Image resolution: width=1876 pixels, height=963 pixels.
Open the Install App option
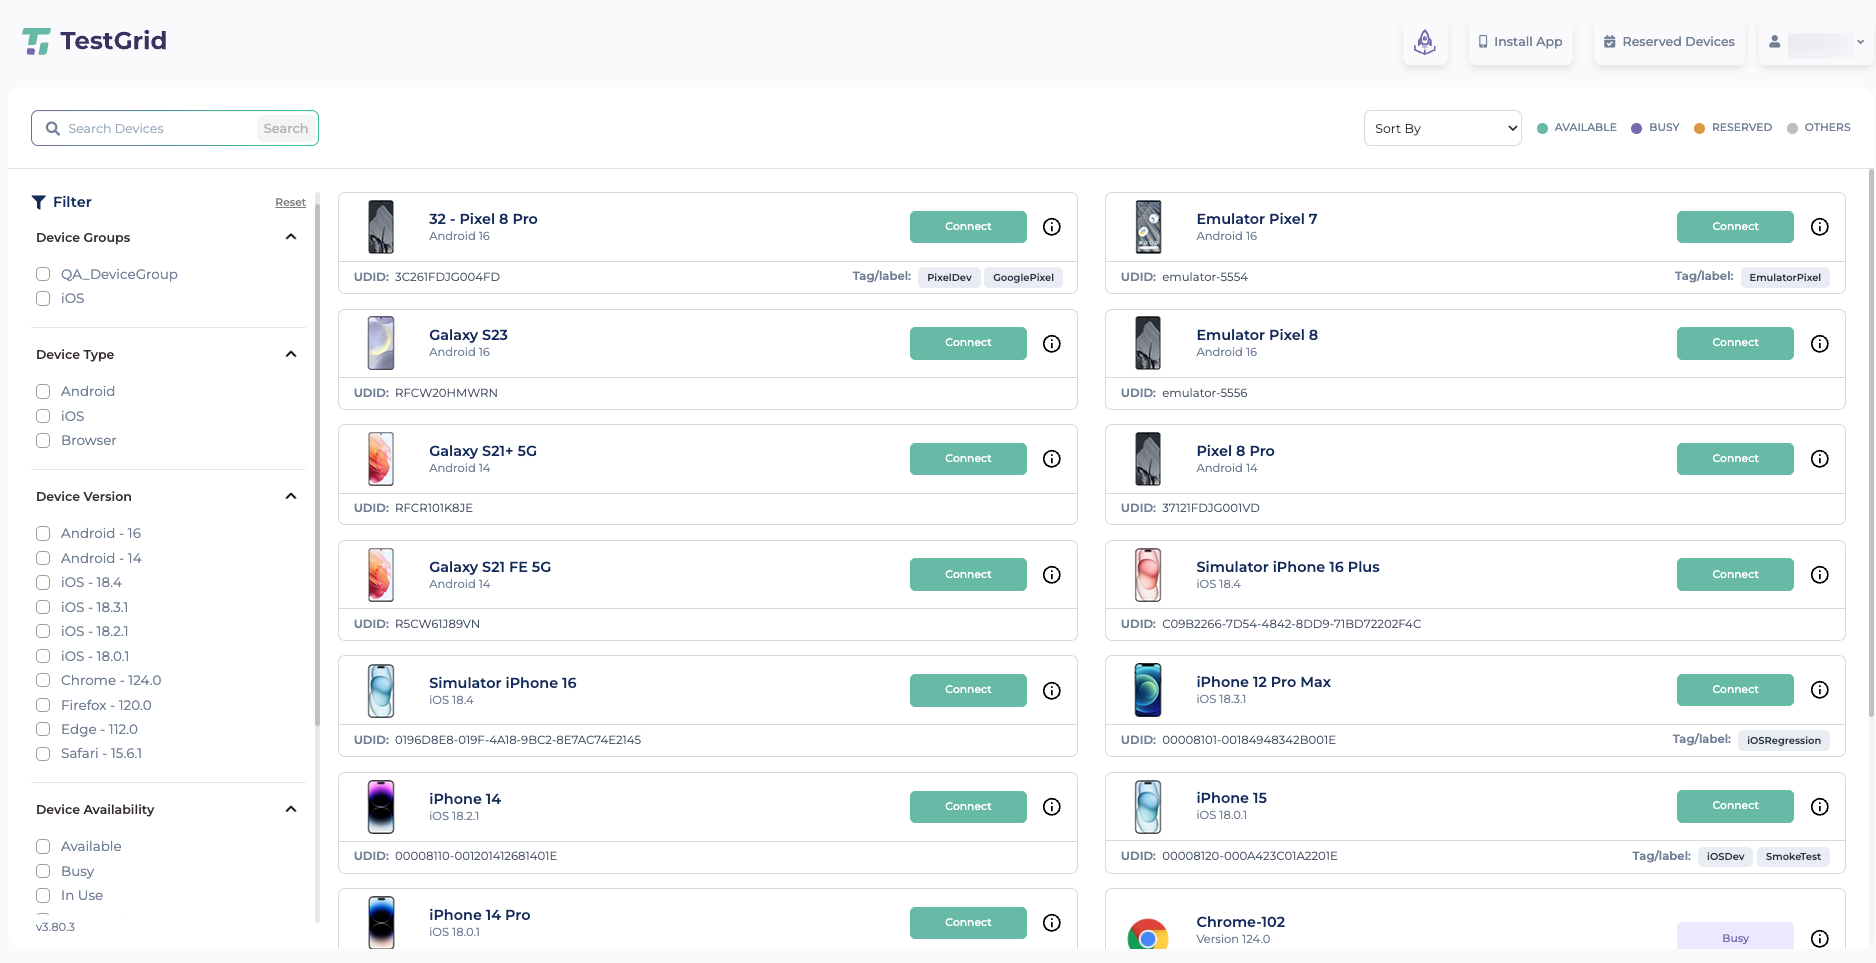(1520, 42)
